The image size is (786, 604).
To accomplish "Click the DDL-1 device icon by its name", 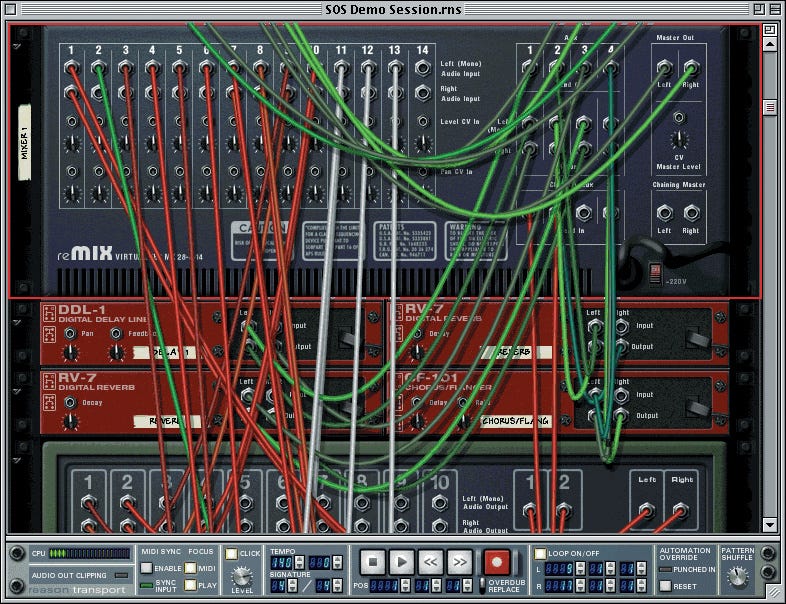I will 49,313.
